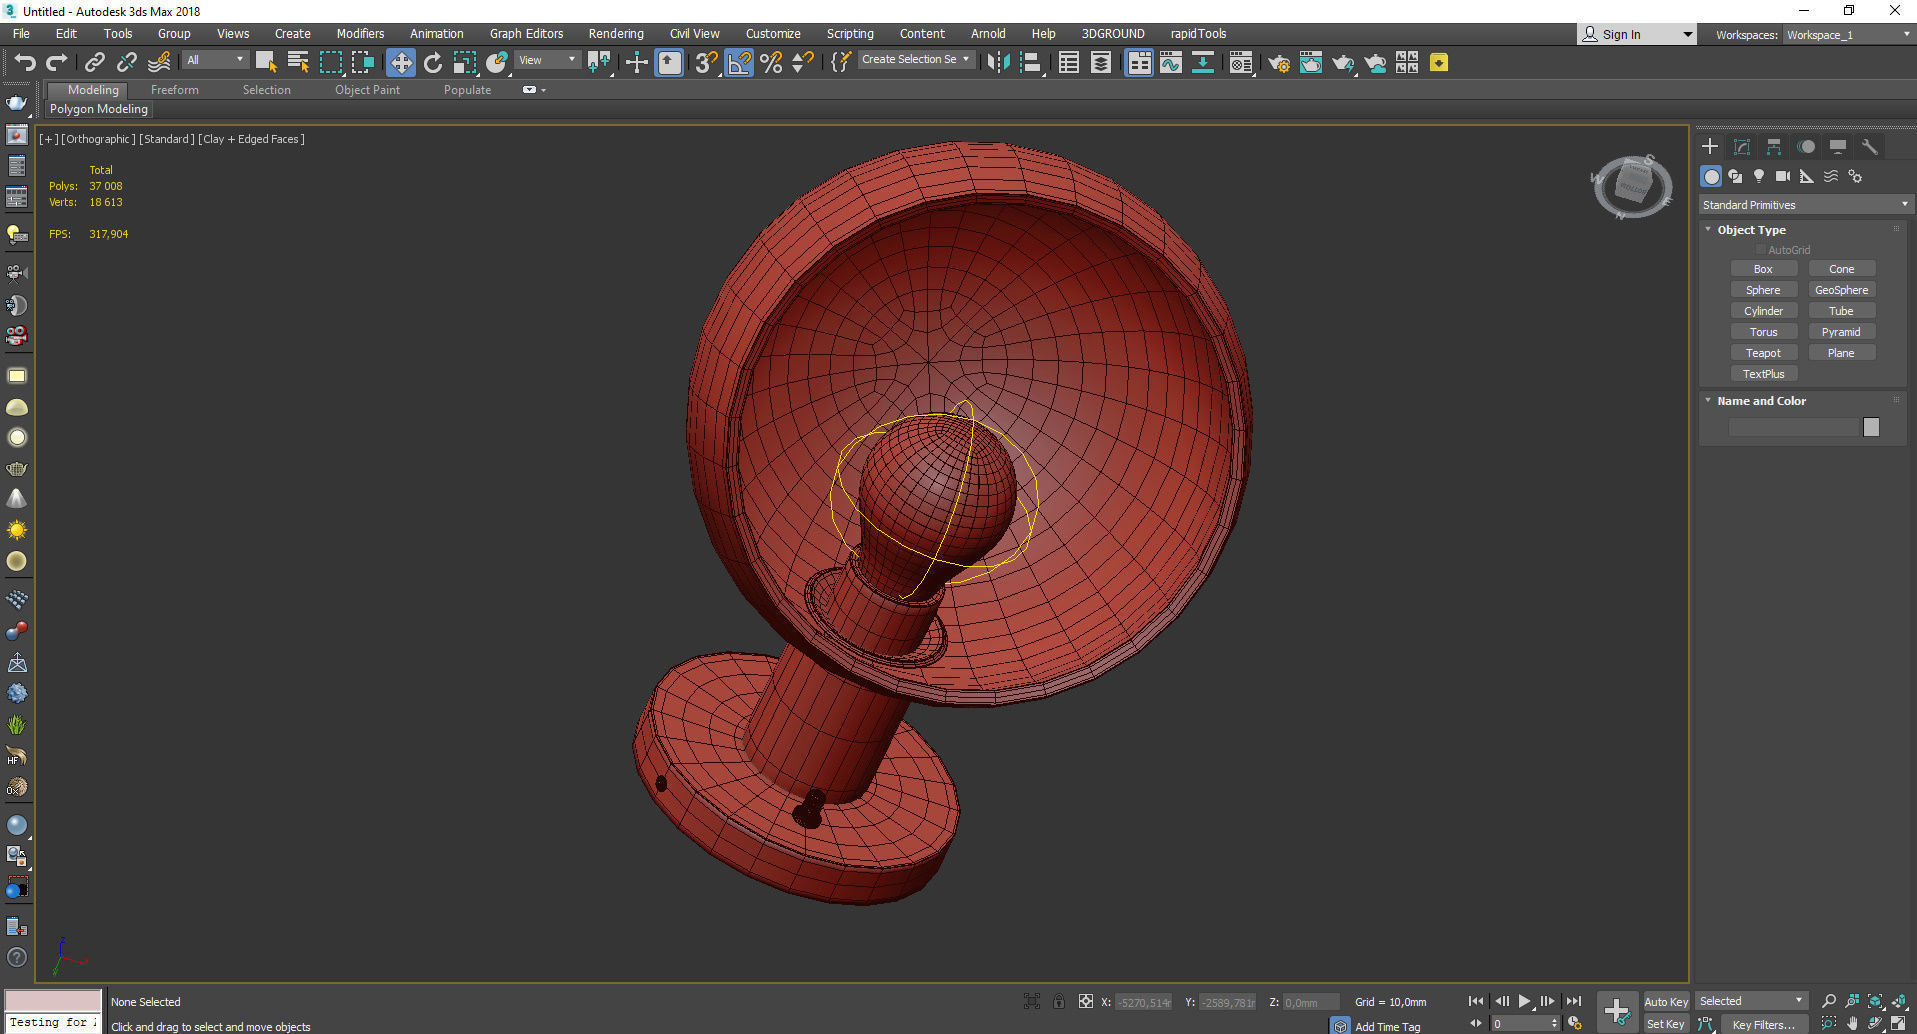The image size is (1917, 1034).
Task: Click the Undo arrow icon
Action: (24, 63)
